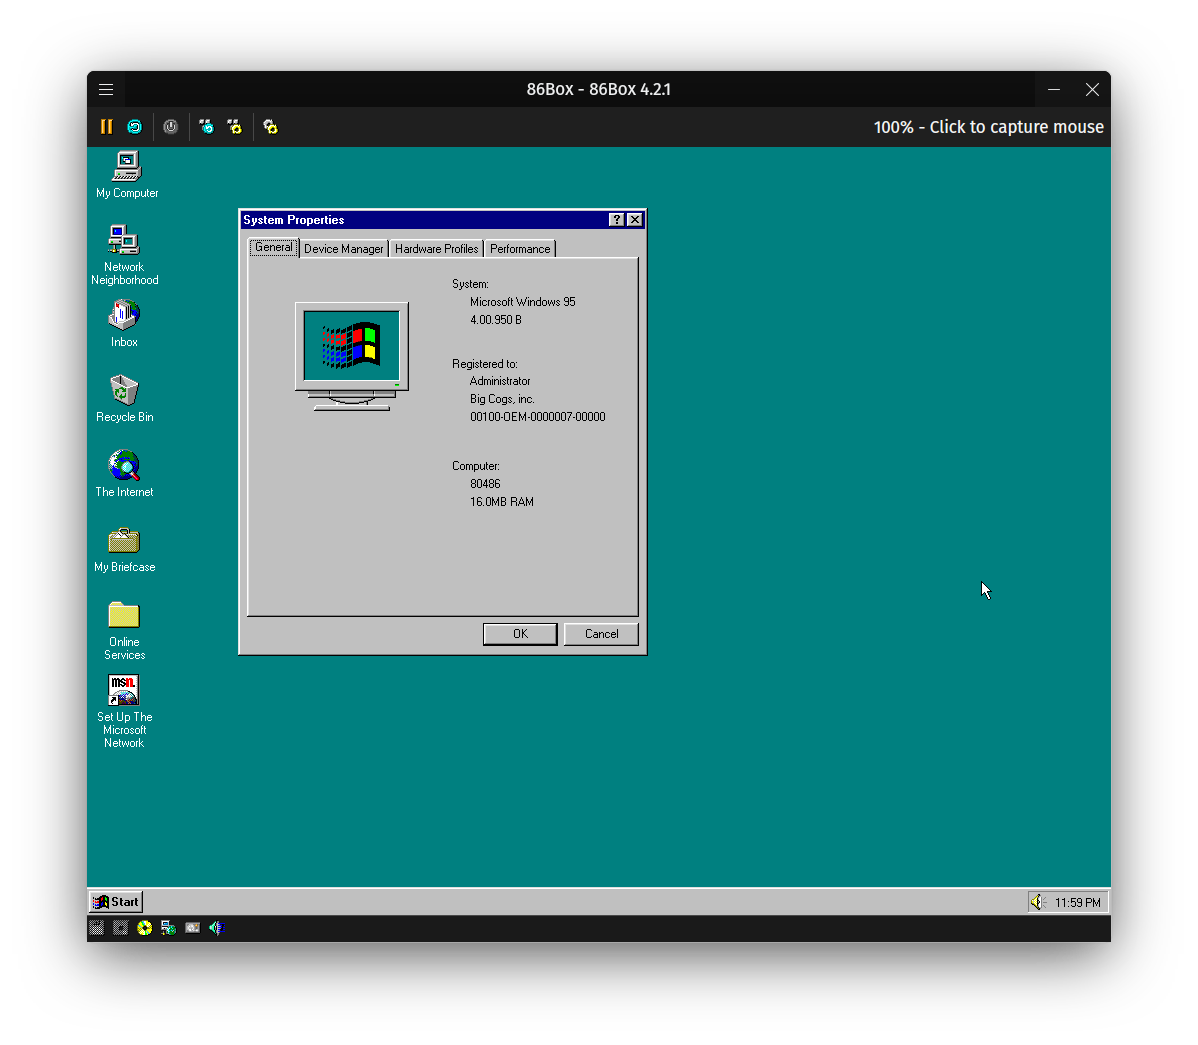Open the 86Box hamburger menu
1198x1045 pixels.
pos(106,90)
